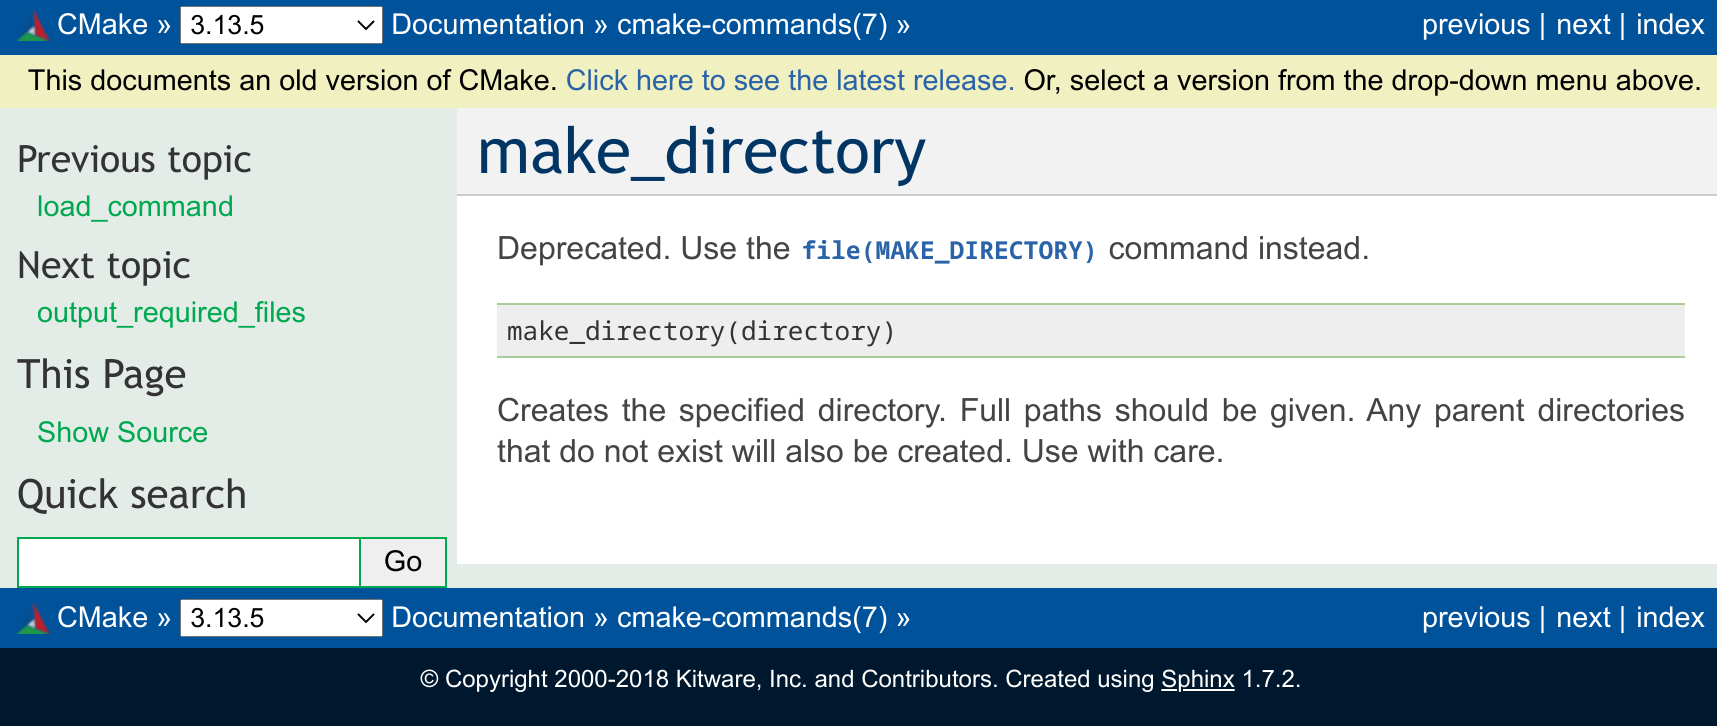Screen dimensions: 1717x726
Task: Navigate to the load_command previous topic
Action: 133,207
